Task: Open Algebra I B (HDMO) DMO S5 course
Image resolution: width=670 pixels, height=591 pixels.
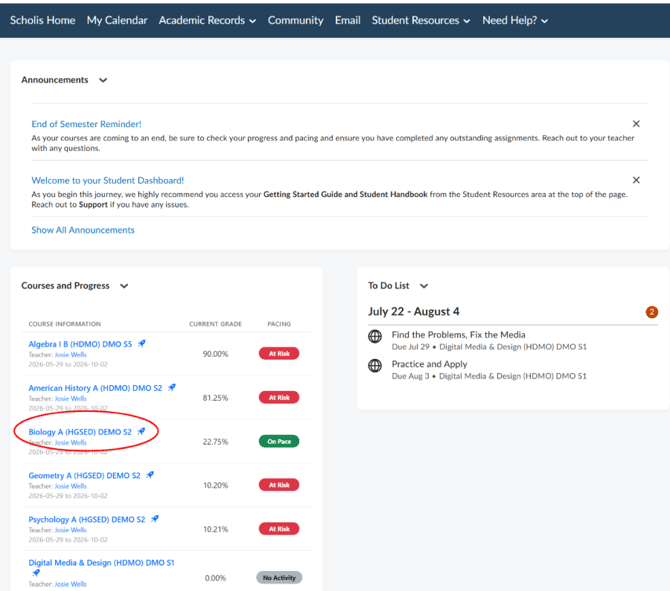Action: pyautogui.click(x=80, y=344)
